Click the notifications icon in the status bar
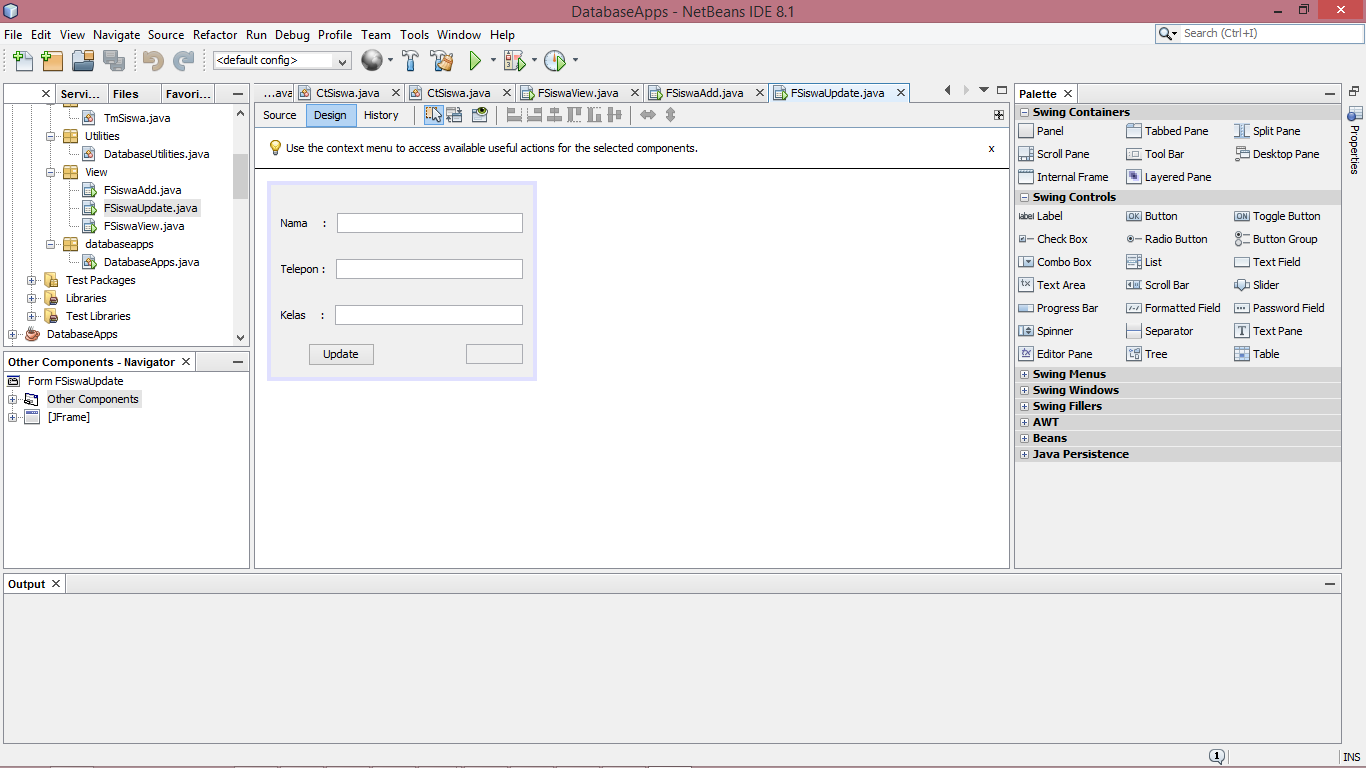 click(x=1216, y=757)
